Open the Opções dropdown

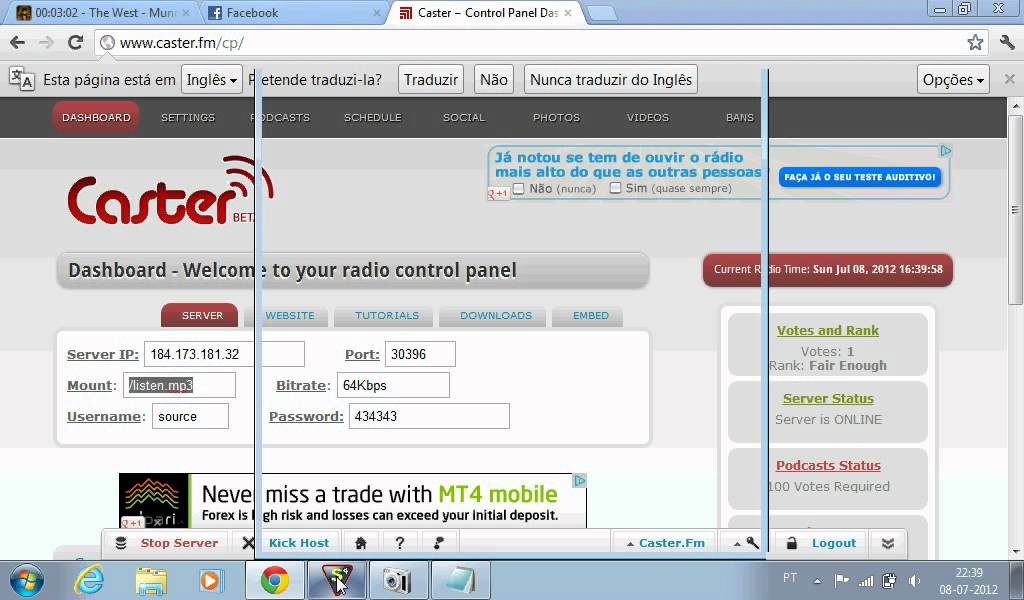coord(953,80)
